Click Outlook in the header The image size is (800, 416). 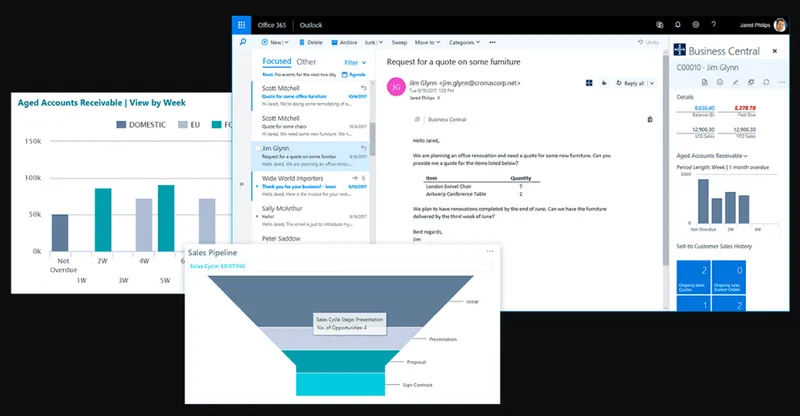coord(311,25)
